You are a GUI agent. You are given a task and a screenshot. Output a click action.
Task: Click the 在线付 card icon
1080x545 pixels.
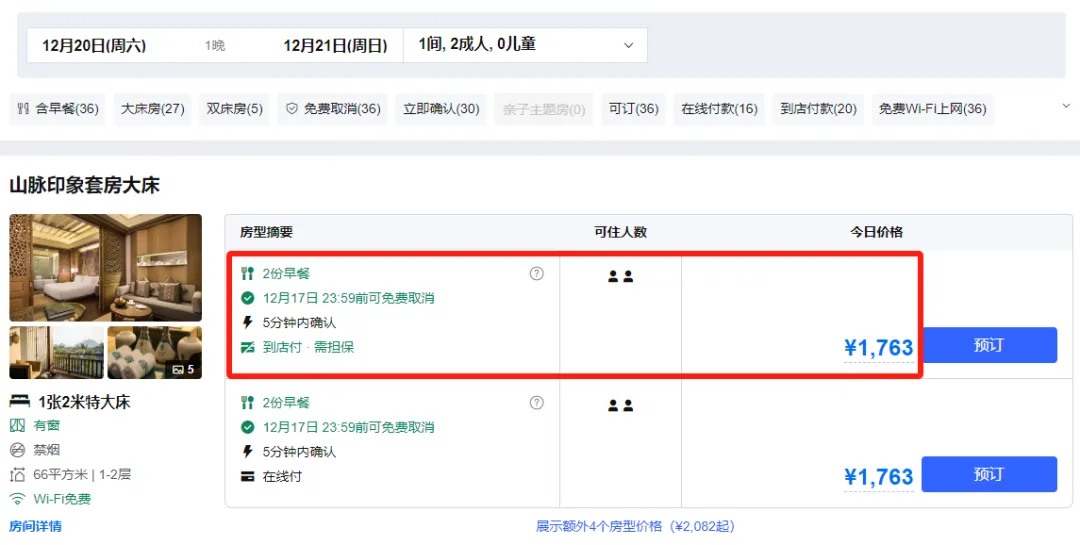pos(248,476)
